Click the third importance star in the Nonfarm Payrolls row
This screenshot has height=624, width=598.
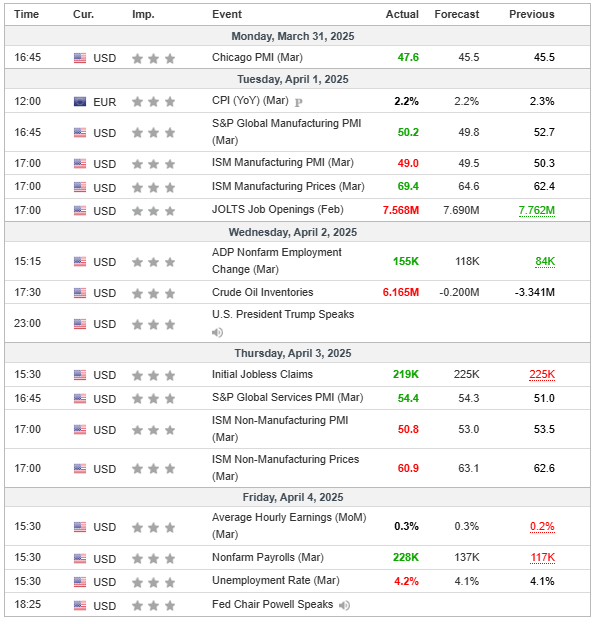click(170, 559)
